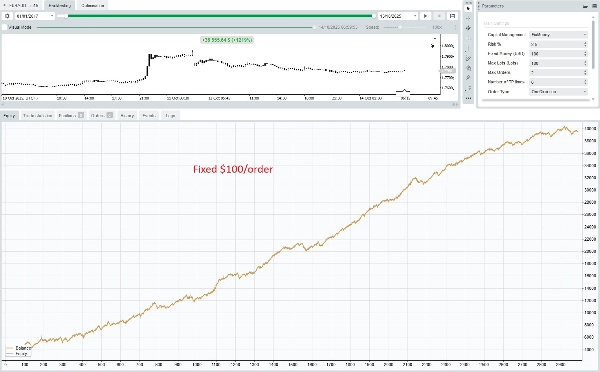Click the Parameters panel vertical scrollbar

(x=593, y=44)
